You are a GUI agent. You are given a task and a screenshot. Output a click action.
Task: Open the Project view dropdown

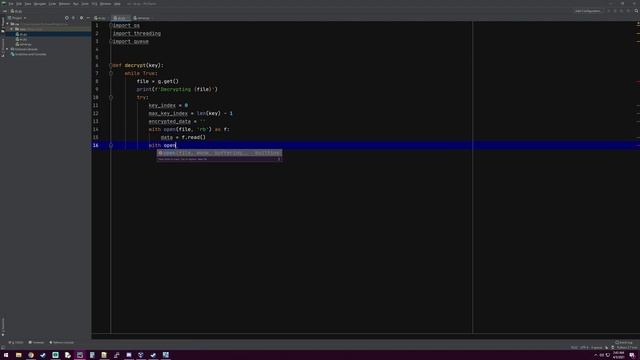click(17, 18)
